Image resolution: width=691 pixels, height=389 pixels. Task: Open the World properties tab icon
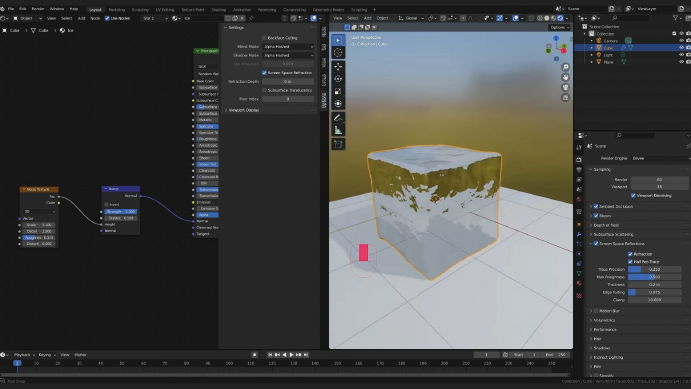[x=579, y=200]
